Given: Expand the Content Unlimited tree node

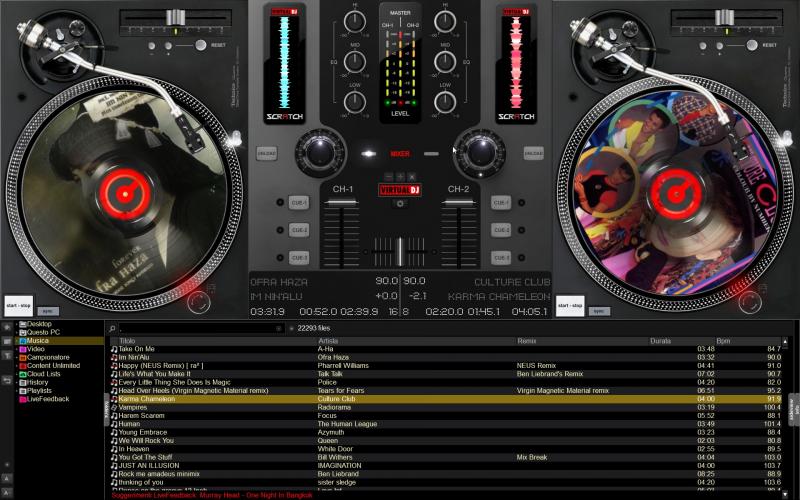Looking at the screenshot, I should coord(16,366).
